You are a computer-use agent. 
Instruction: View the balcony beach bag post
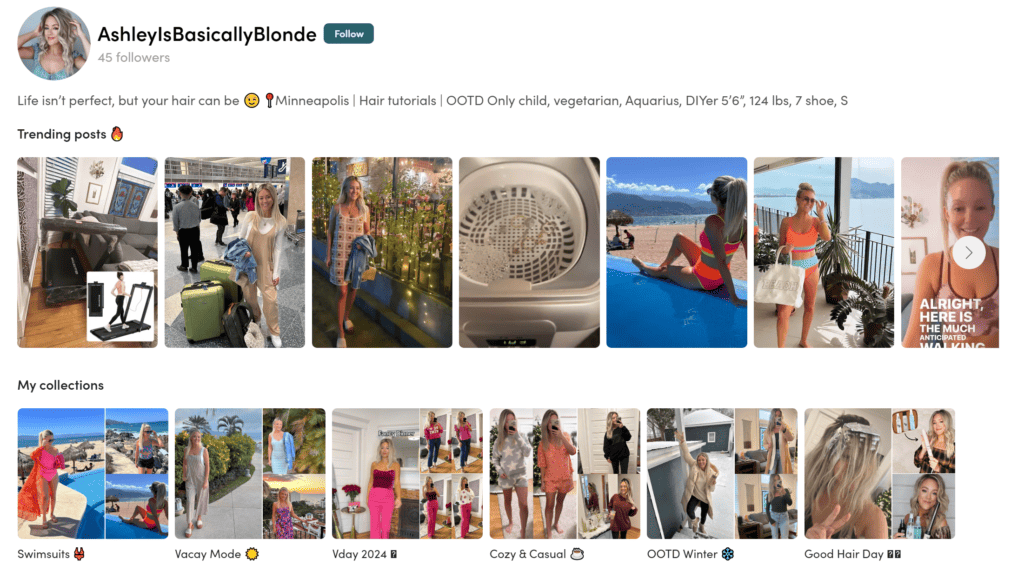click(x=824, y=252)
